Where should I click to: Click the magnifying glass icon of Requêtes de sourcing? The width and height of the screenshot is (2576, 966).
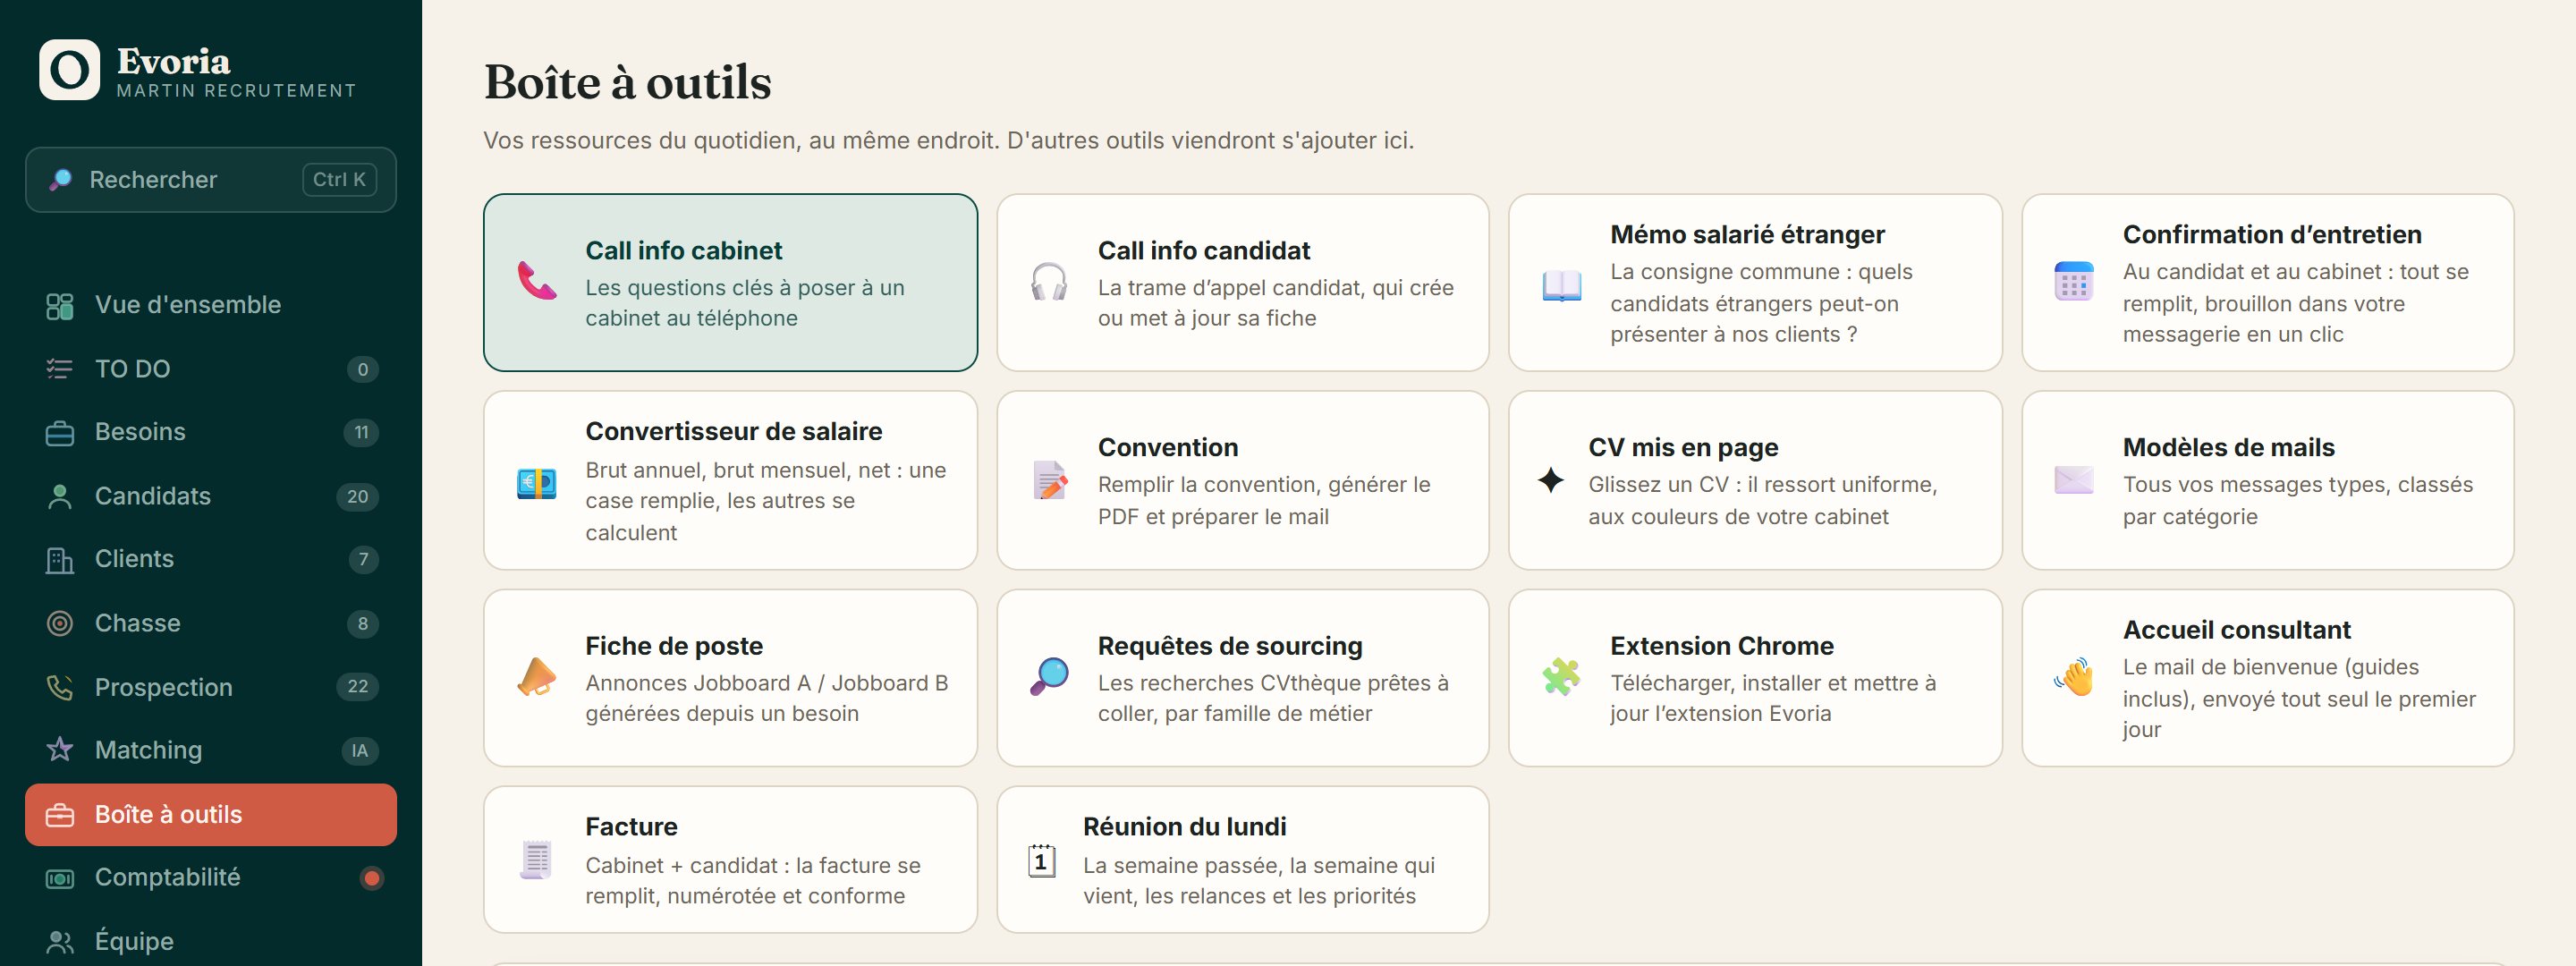click(x=1049, y=677)
